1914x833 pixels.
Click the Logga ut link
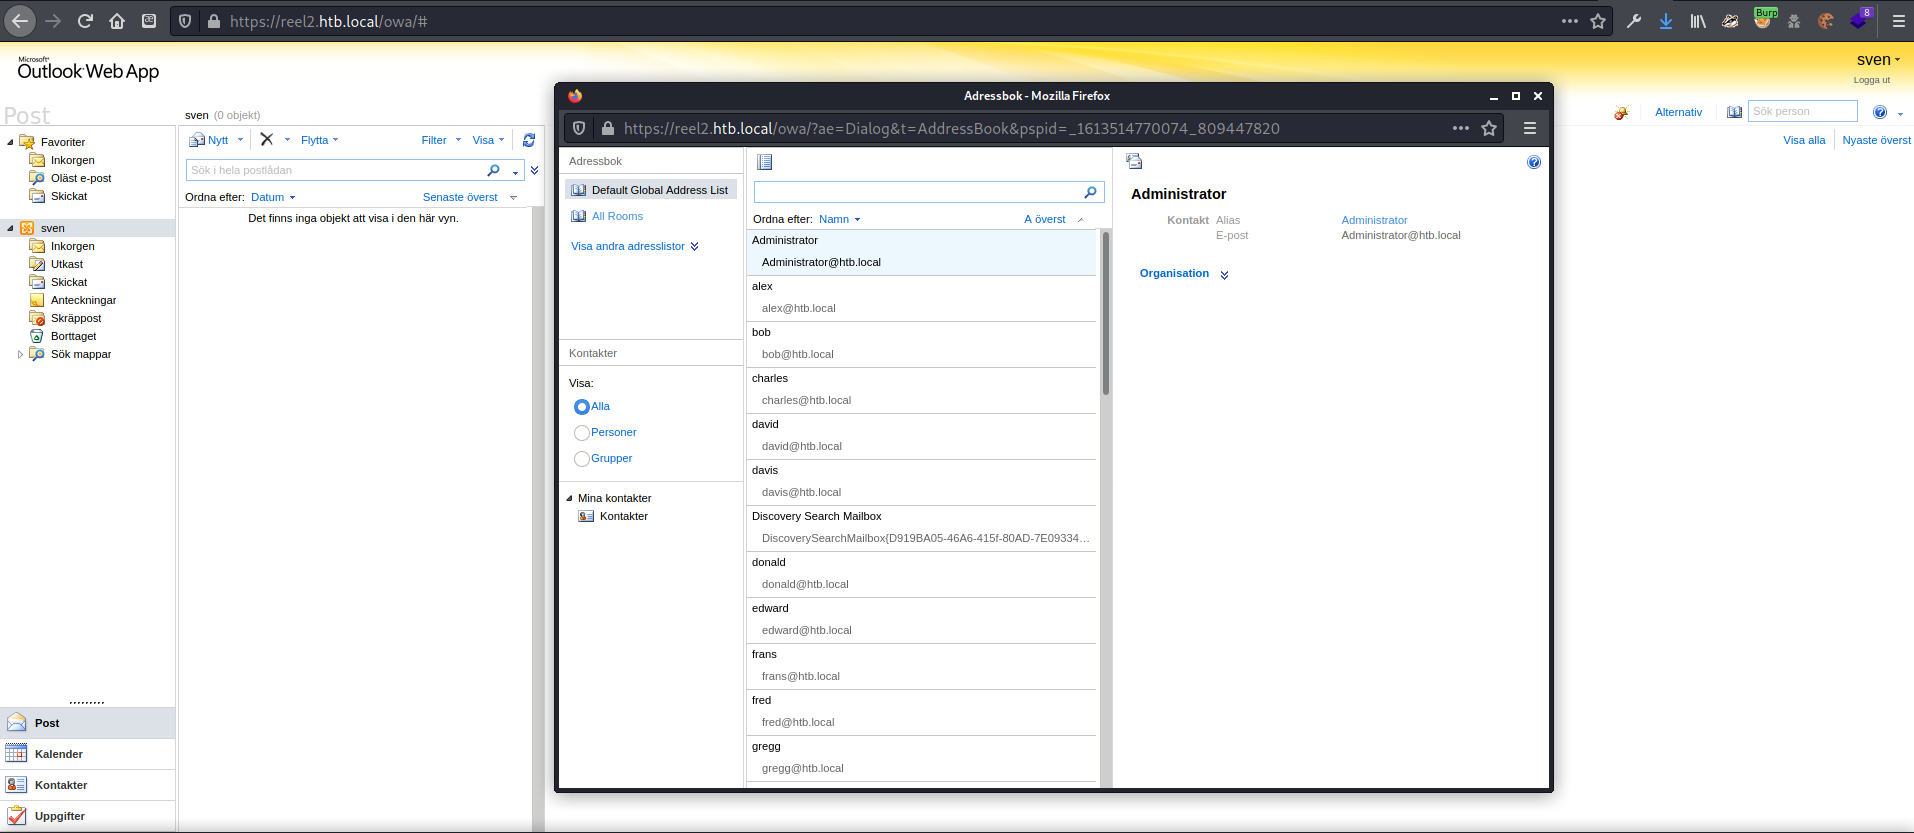(x=1871, y=80)
